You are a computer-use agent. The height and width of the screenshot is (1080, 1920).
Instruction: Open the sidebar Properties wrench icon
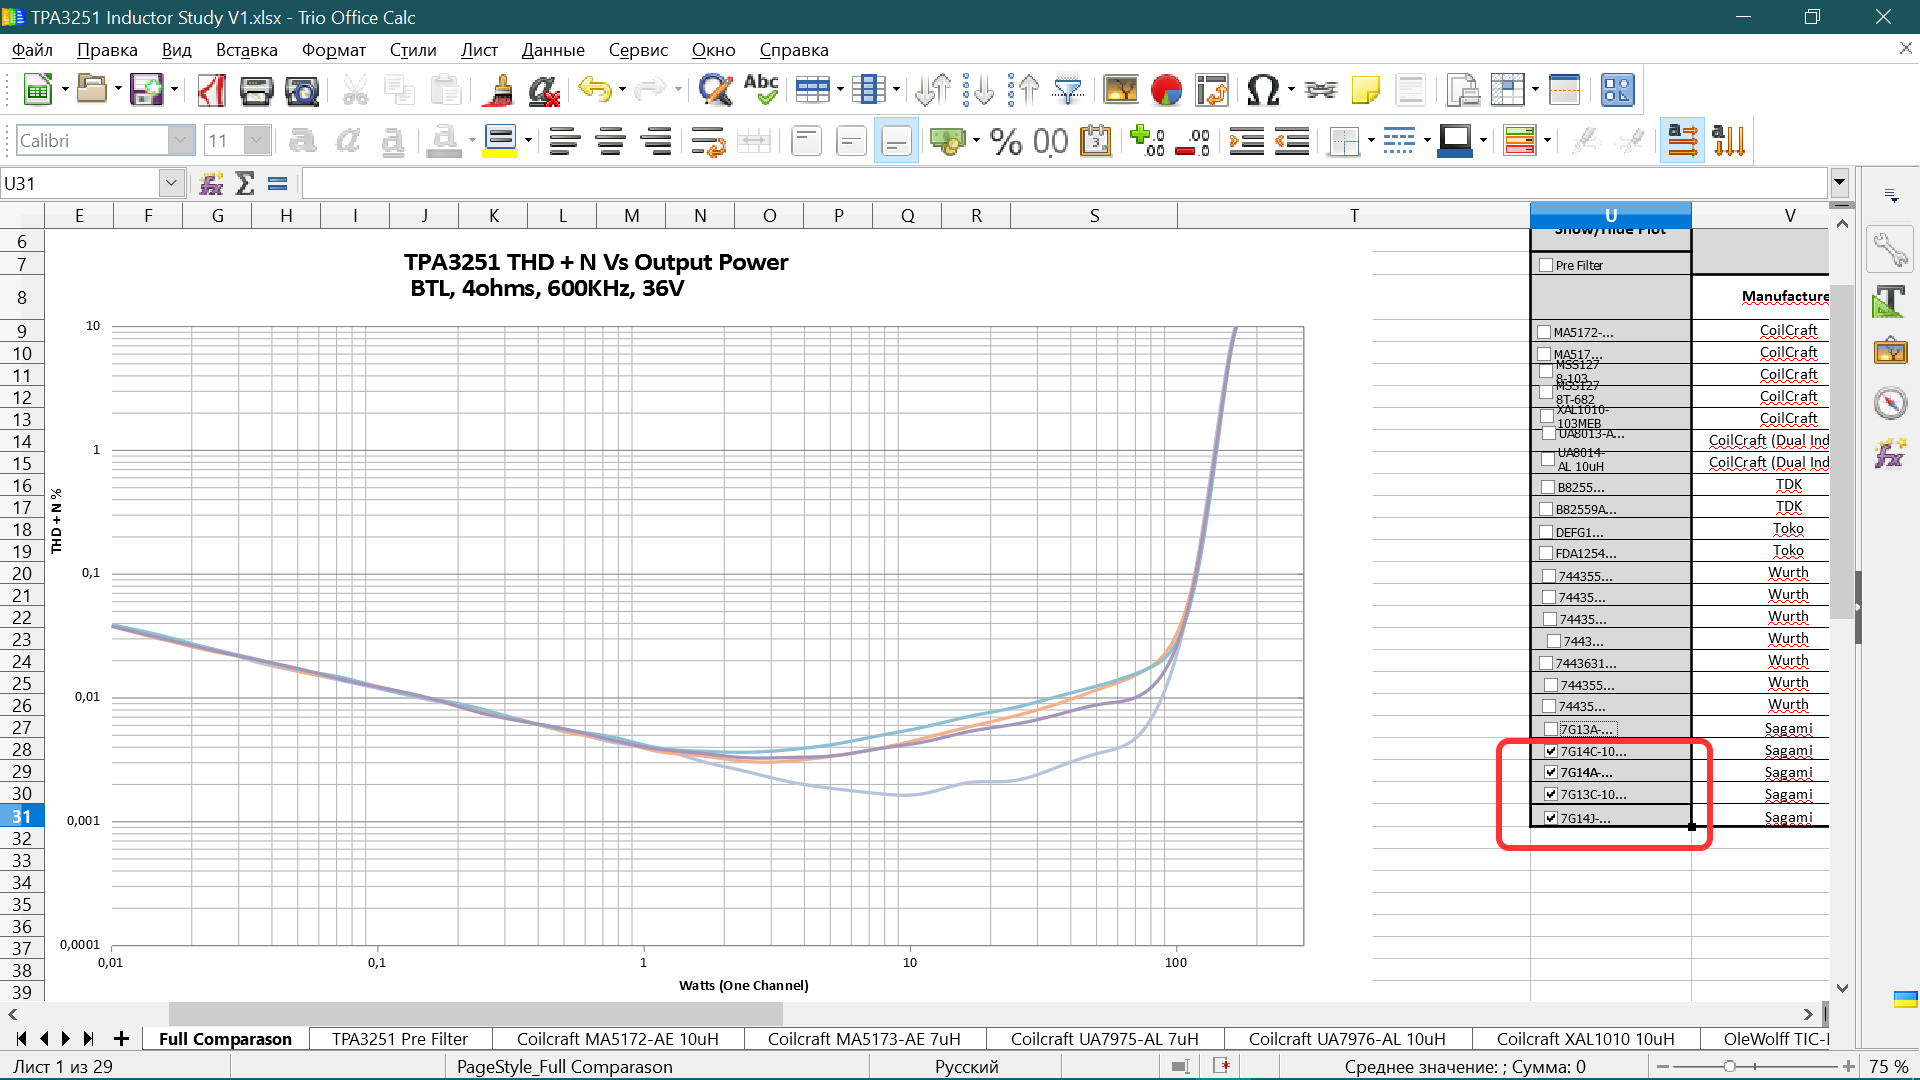coord(1890,249)
